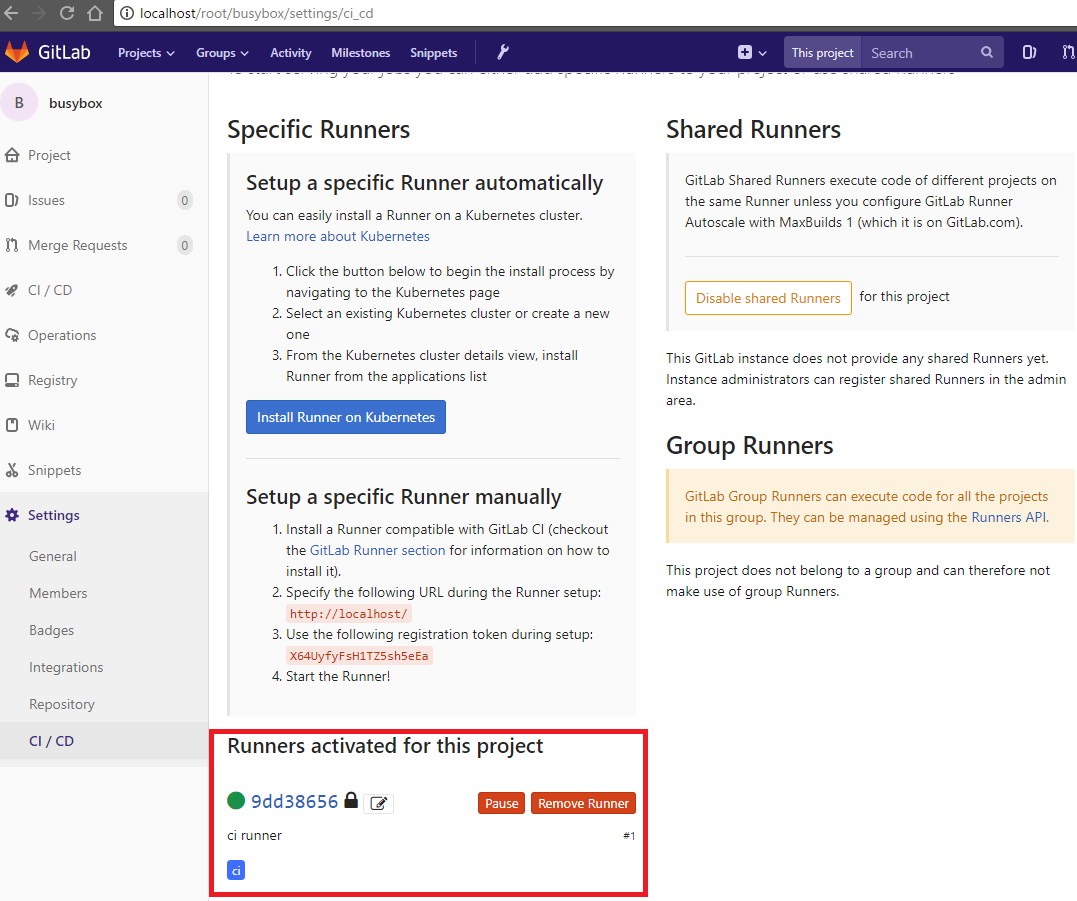Click Install Runner on Kubernetes

coord(345,417)
